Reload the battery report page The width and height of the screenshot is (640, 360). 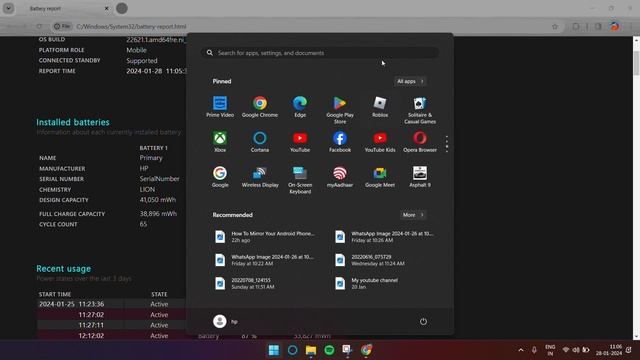39,26
